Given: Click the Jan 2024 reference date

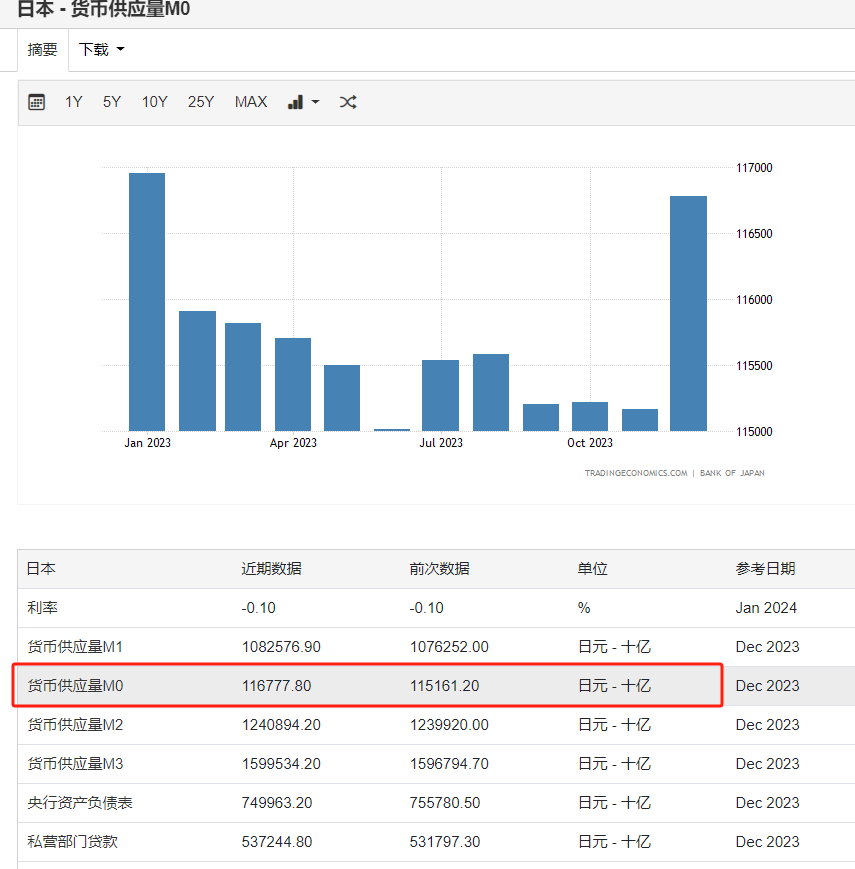Looking at the screenshot, I should [x=766, y=608].
